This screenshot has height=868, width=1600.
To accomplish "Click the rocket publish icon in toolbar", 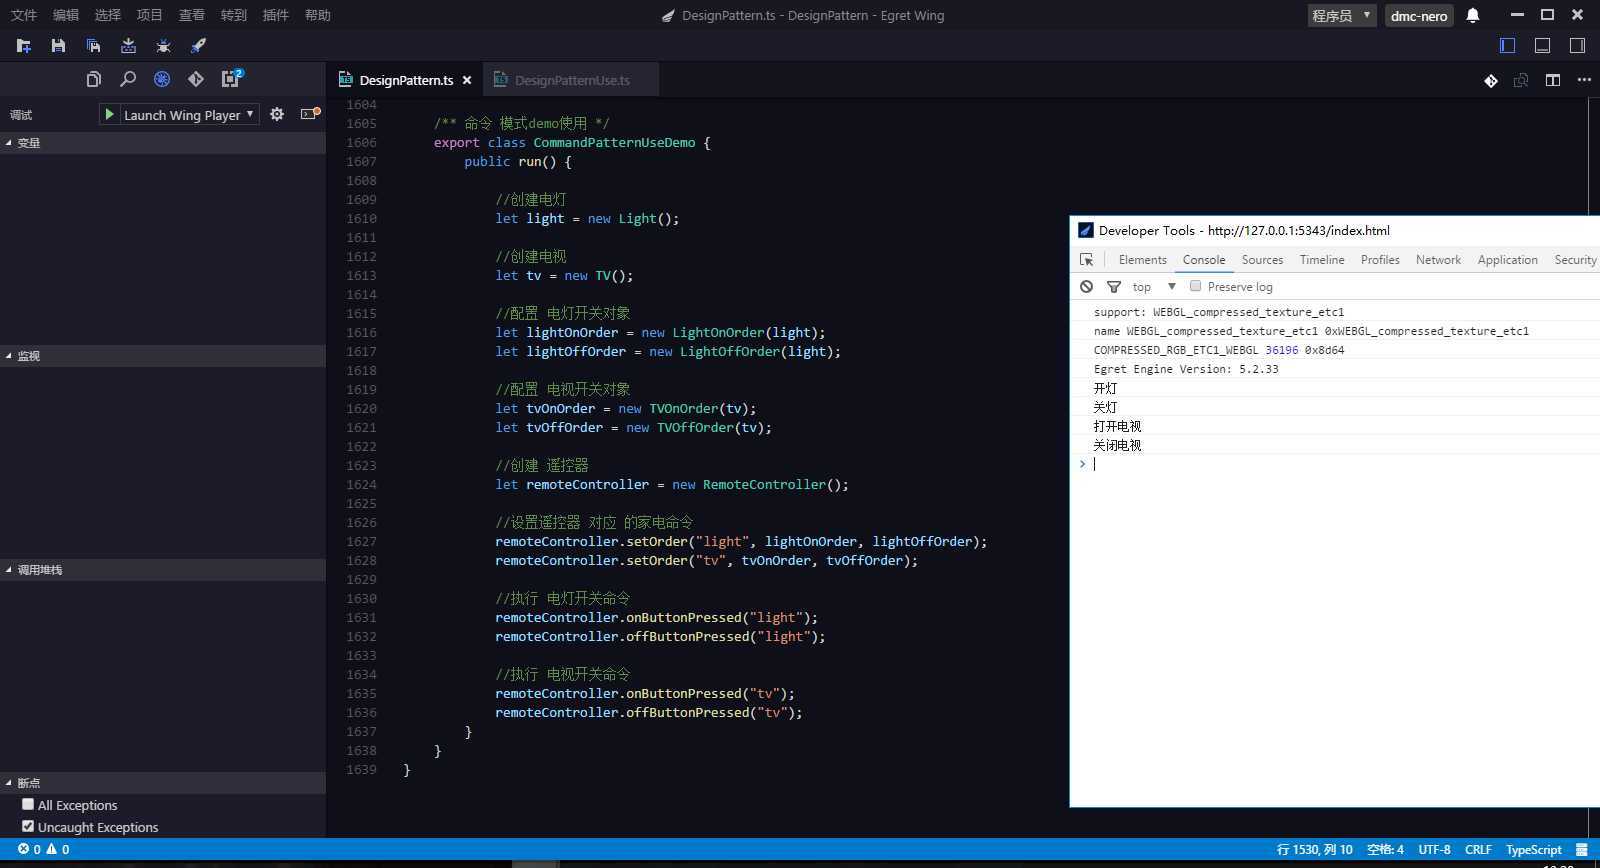I will coord(198,46).
